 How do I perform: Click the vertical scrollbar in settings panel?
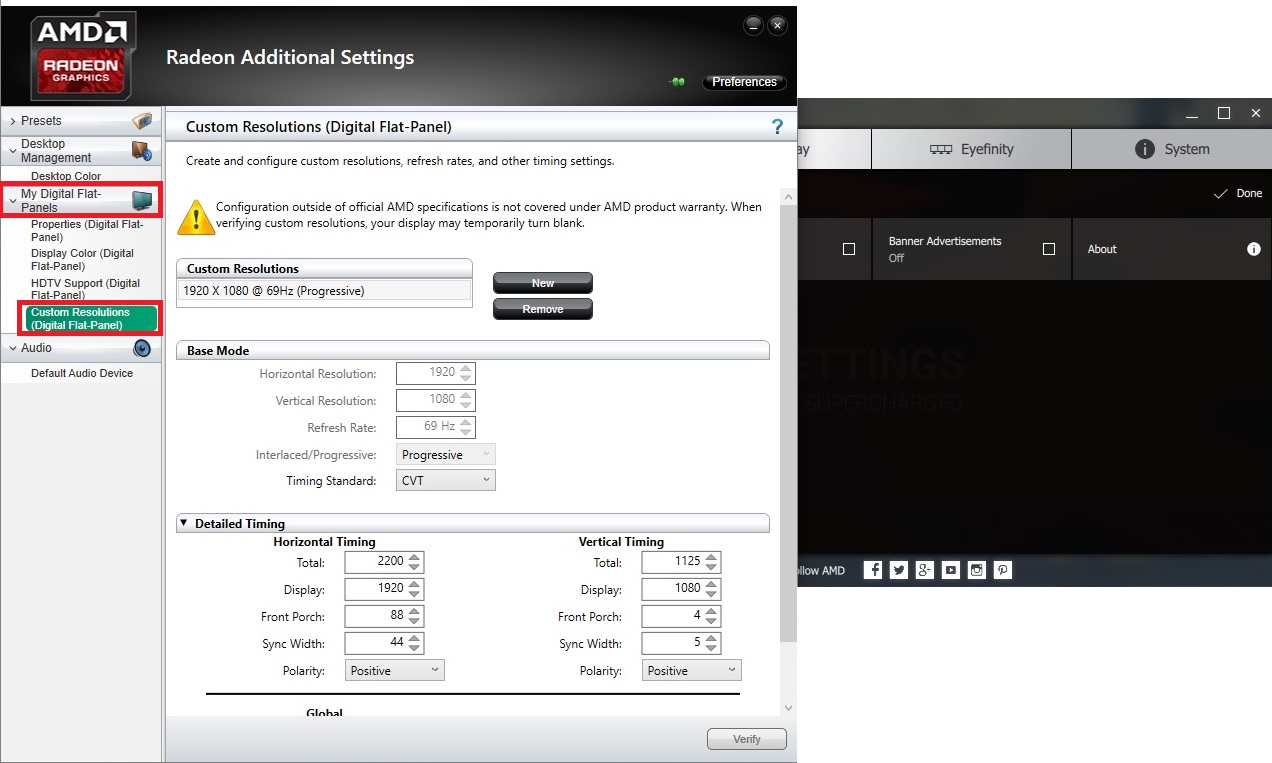[x=788, y=420]
